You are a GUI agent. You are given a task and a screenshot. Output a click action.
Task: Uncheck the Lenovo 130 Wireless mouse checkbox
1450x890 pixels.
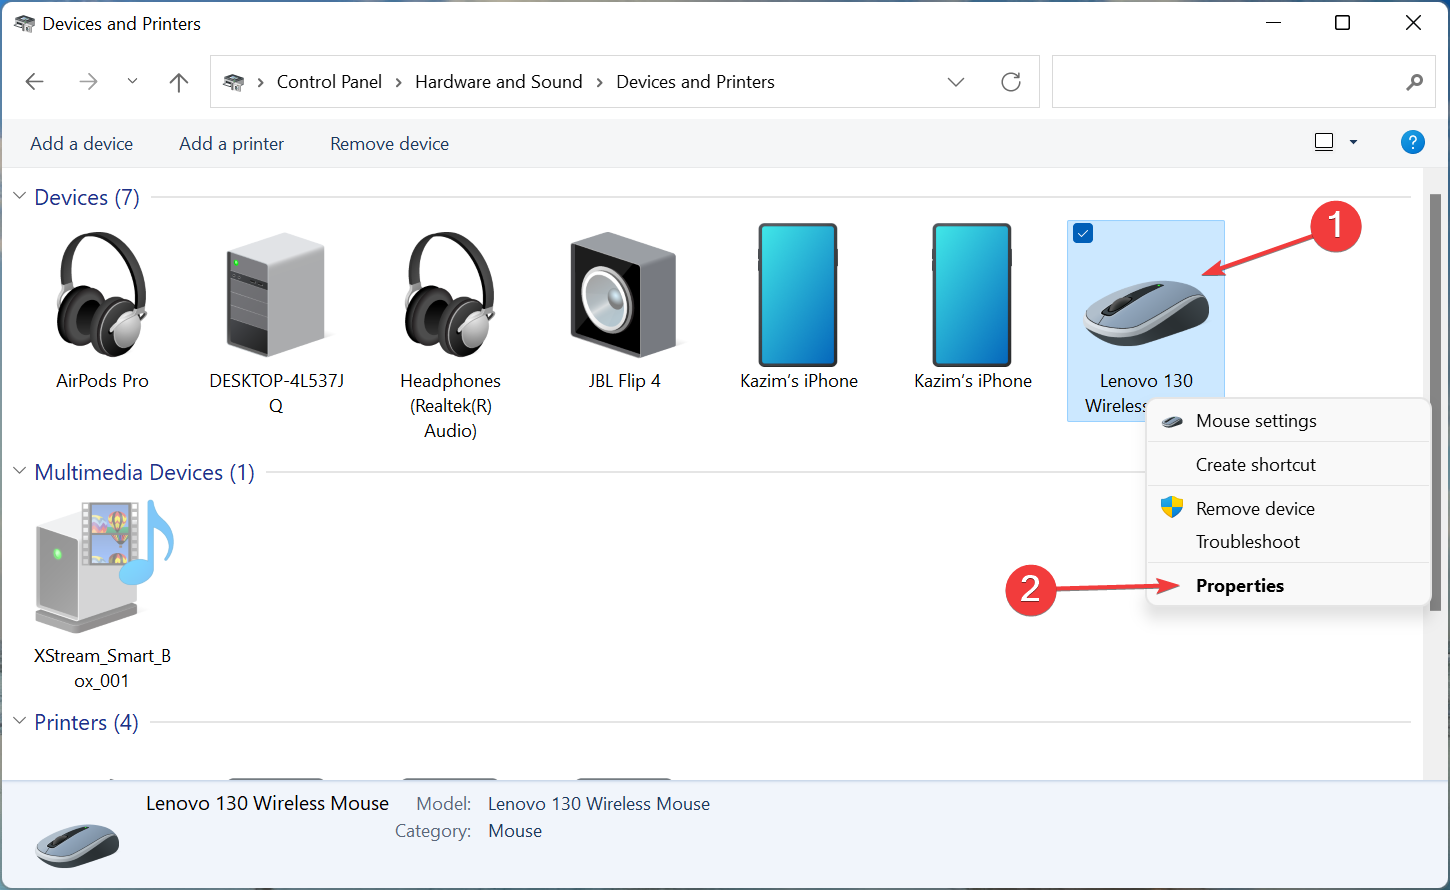click(1083, 233)
